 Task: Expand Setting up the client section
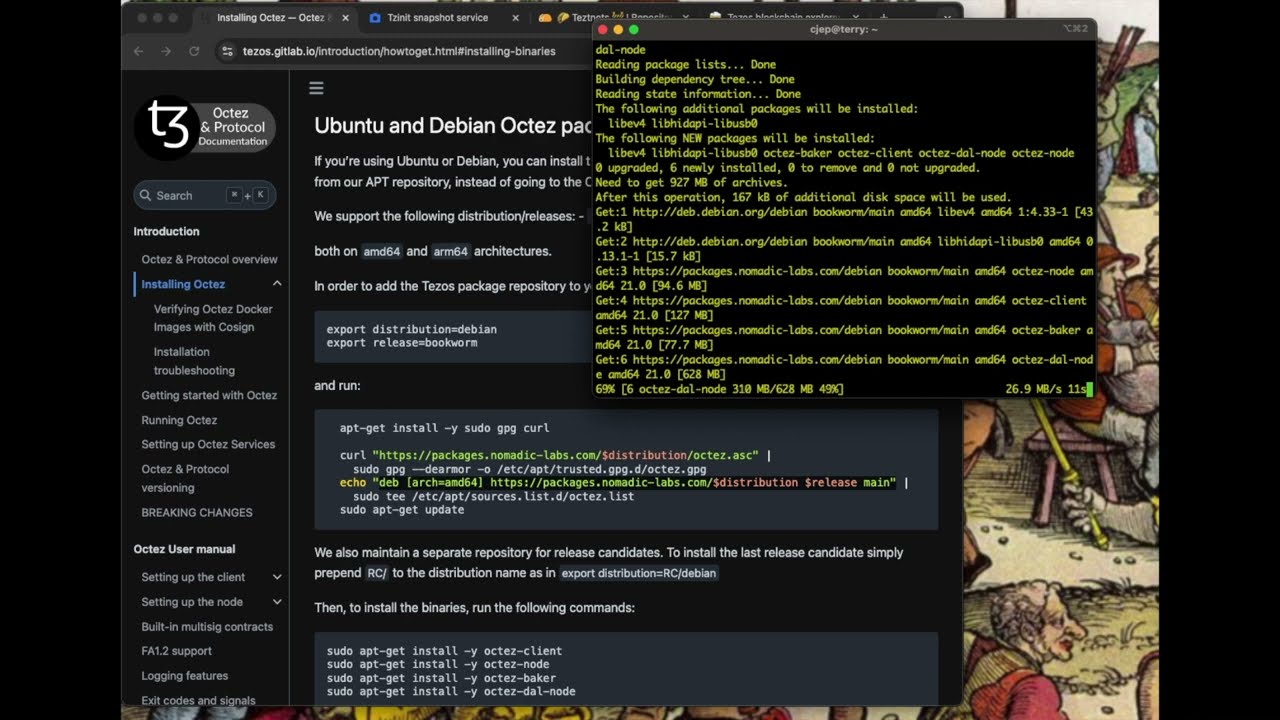277,577
